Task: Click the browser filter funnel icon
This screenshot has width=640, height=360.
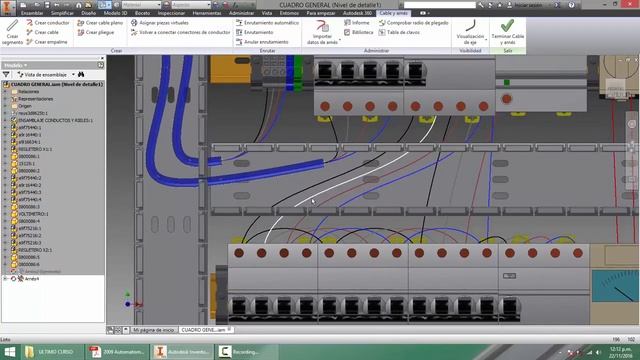Action: [x=6, y=75]
